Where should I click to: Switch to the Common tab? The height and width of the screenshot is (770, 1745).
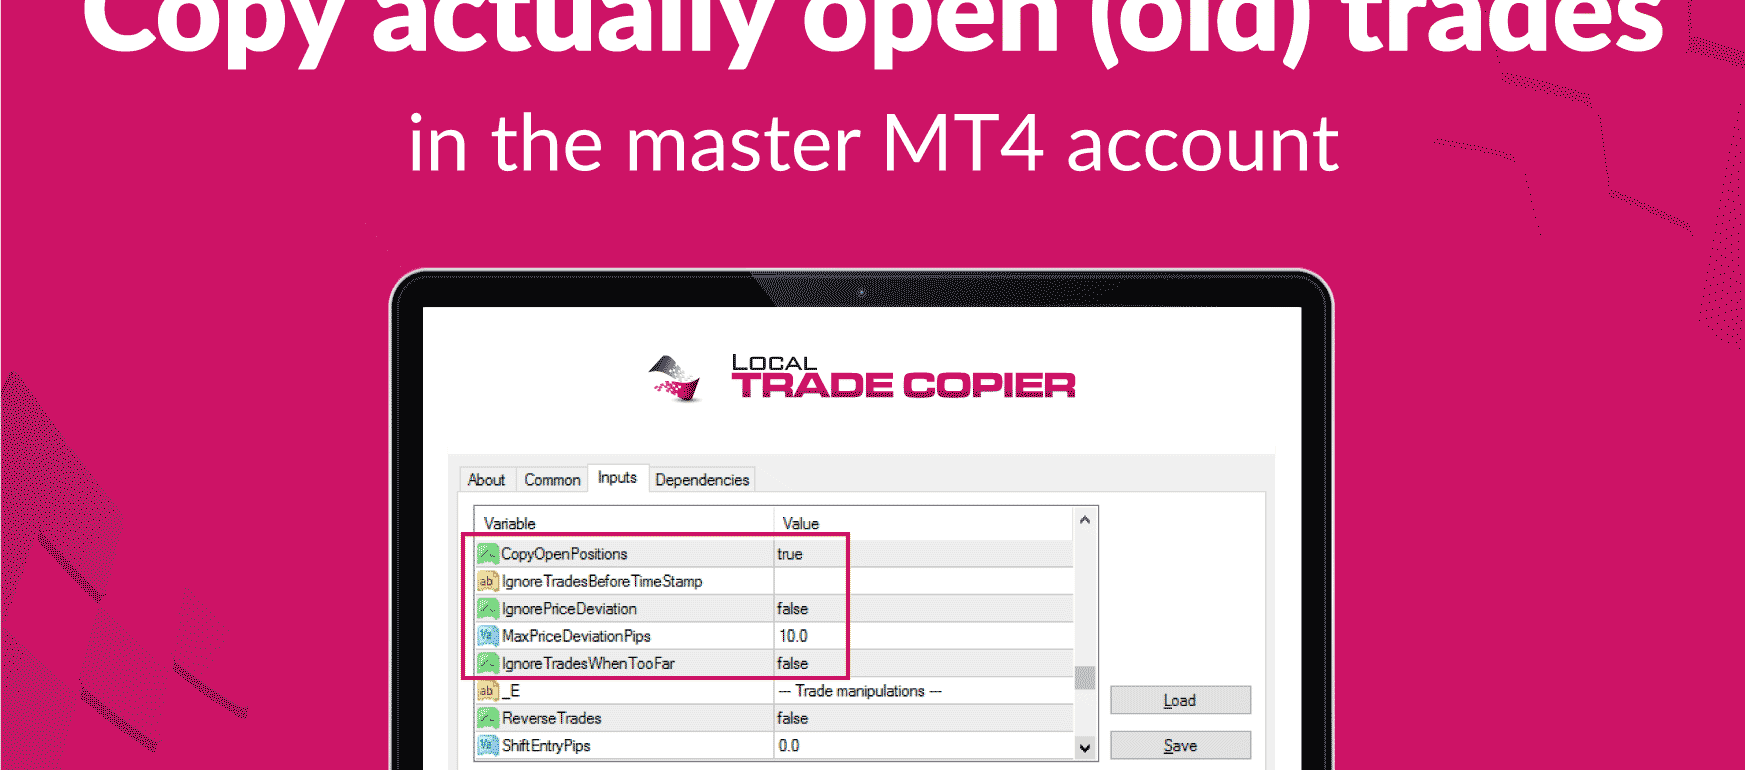point(552,480)
